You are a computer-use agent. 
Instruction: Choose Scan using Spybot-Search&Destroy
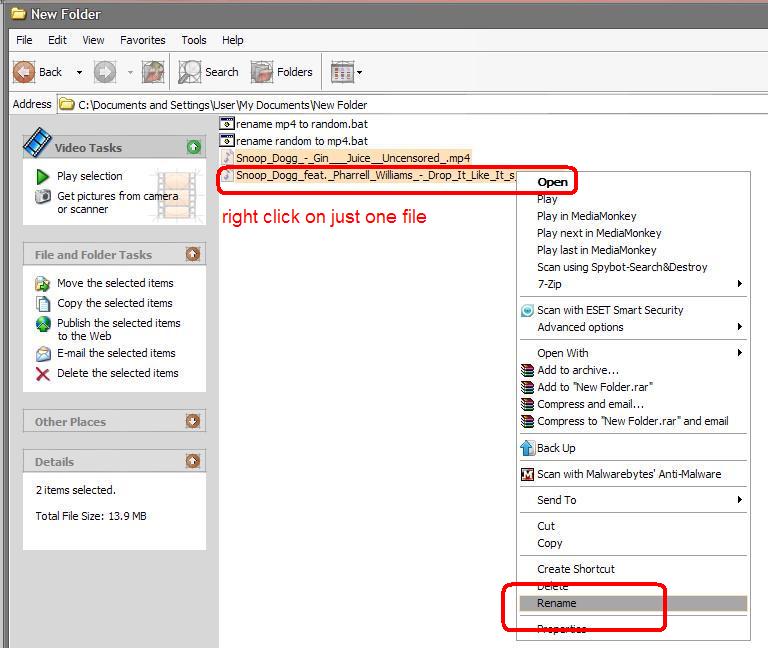(x=622, y=267)
